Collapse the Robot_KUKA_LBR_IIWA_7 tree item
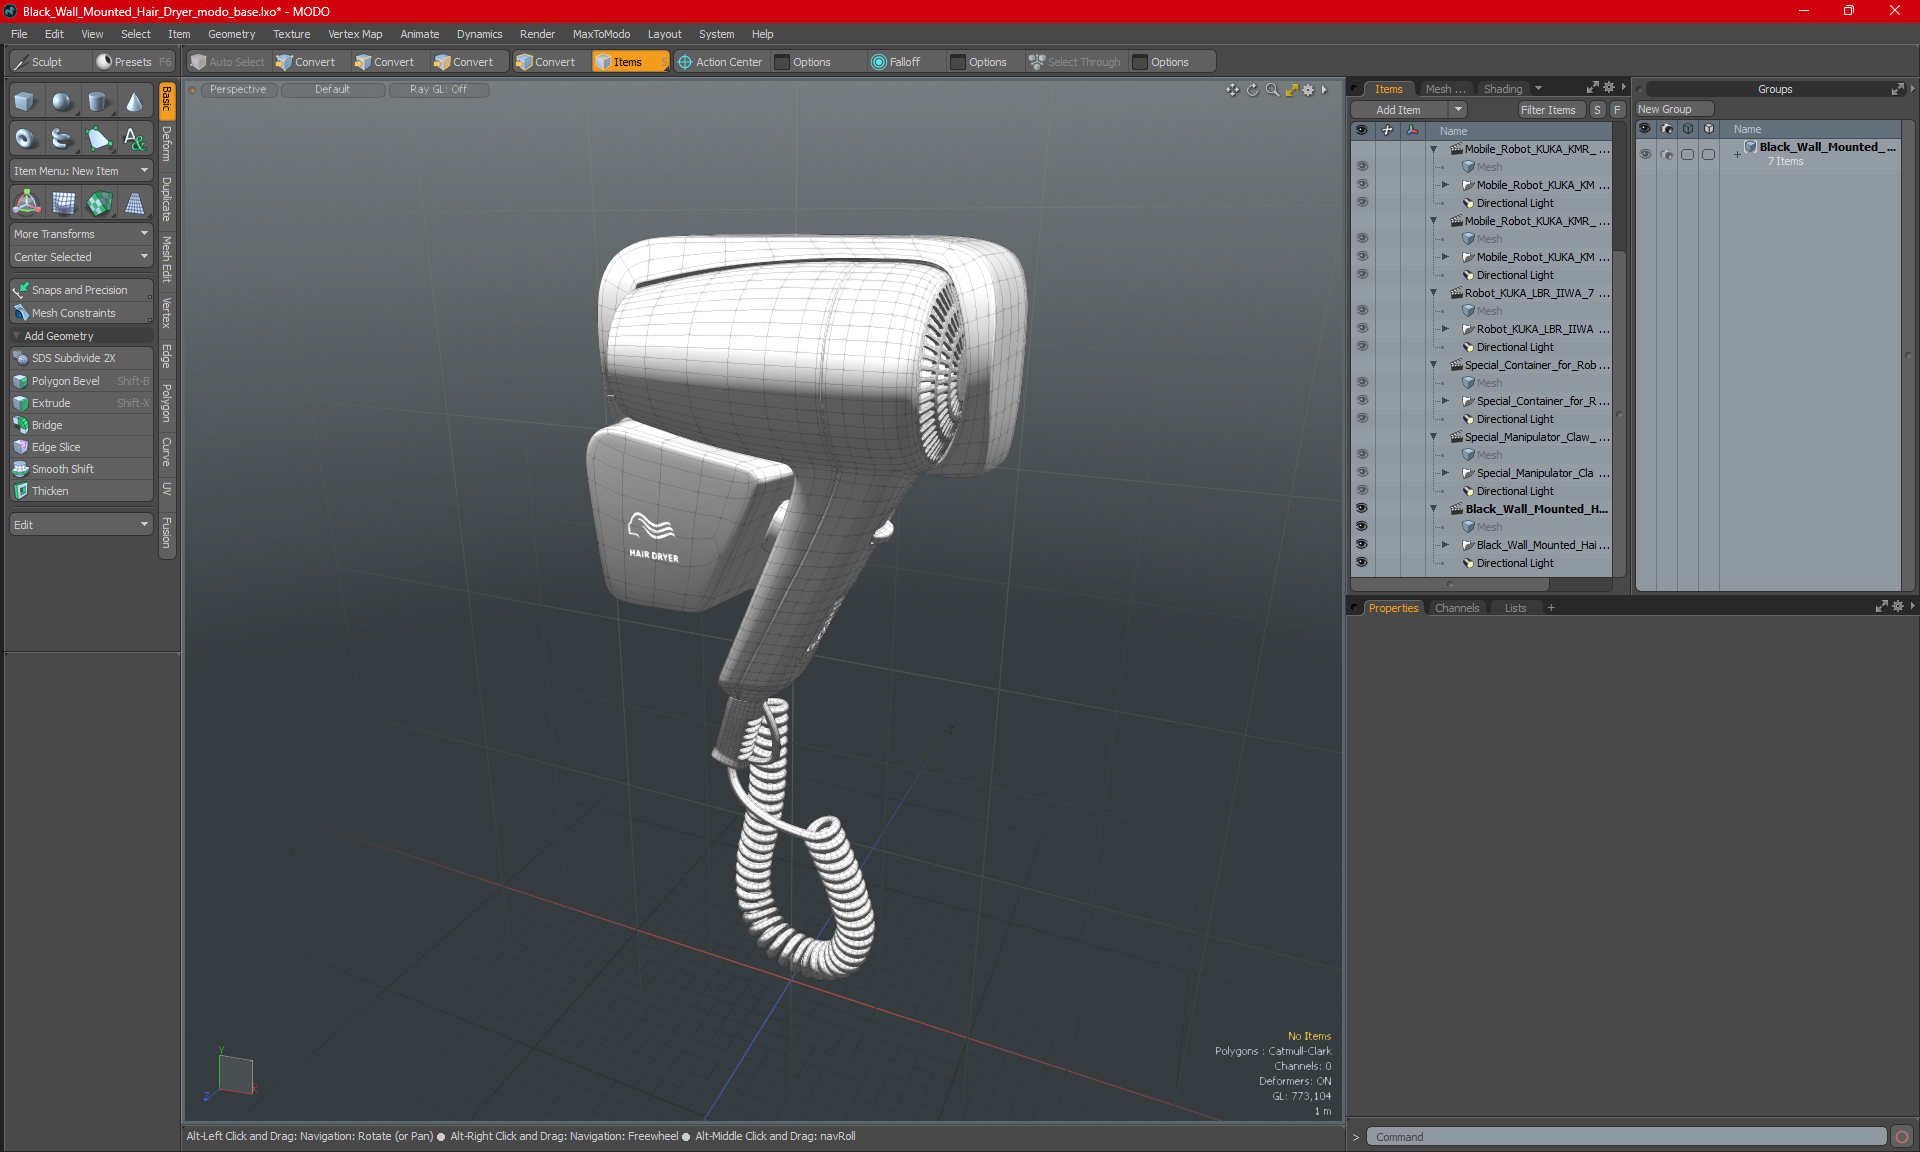 [1433, 293]
